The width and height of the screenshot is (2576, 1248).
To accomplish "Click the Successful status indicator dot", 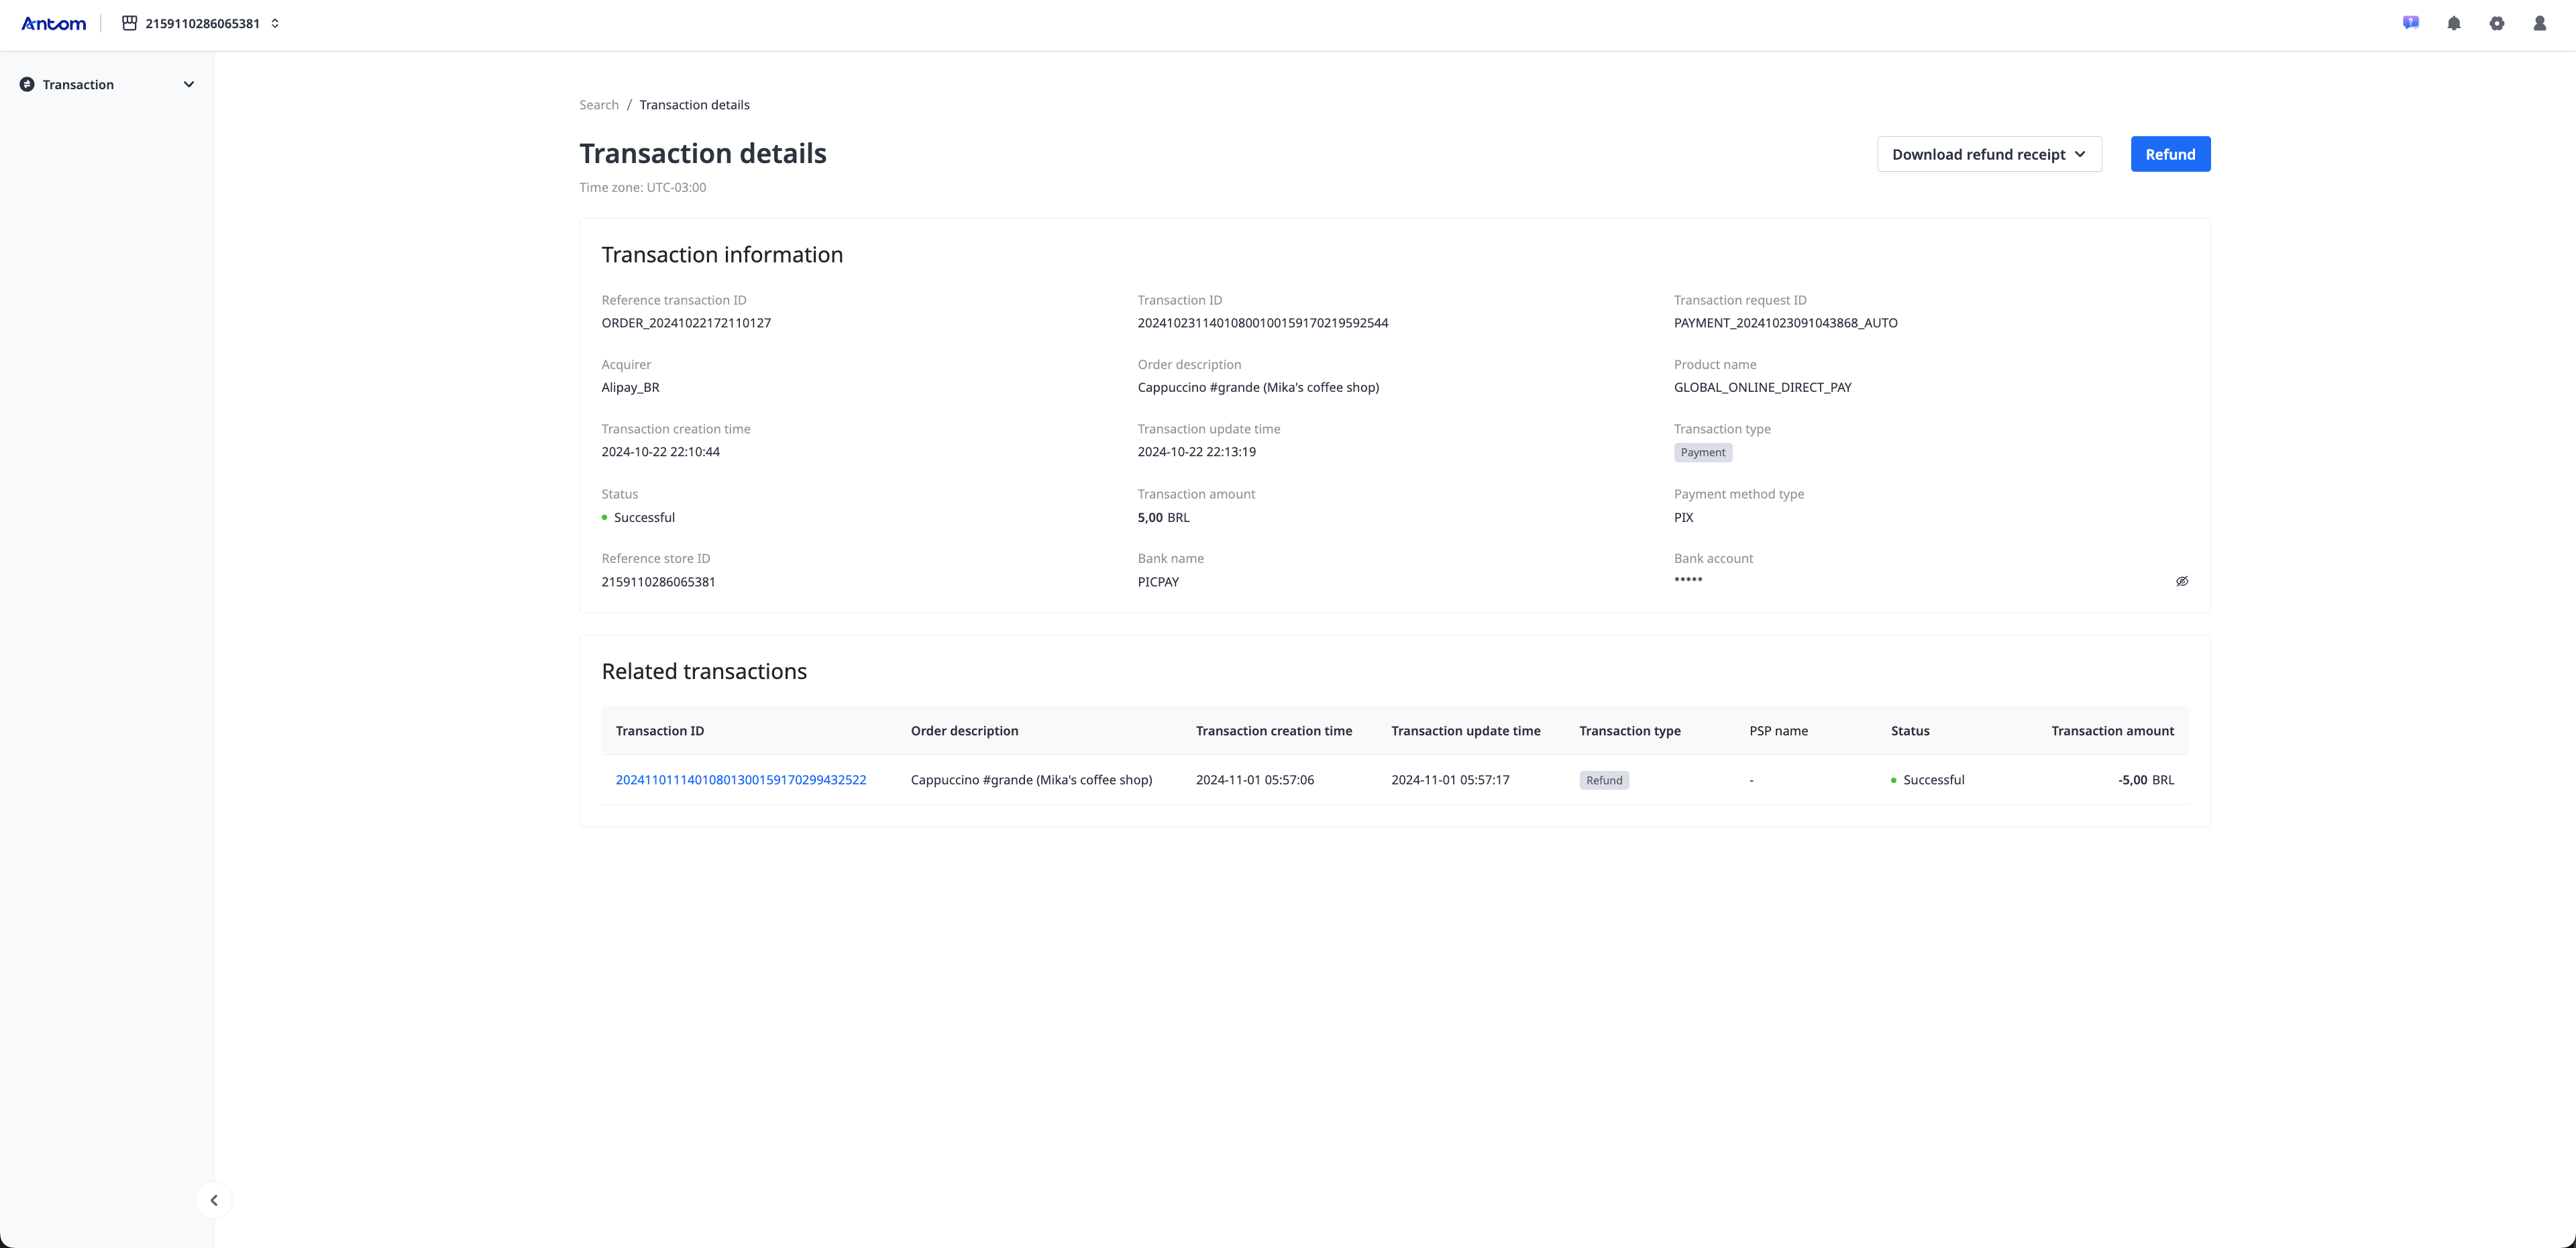I will (x=604, y=517).
